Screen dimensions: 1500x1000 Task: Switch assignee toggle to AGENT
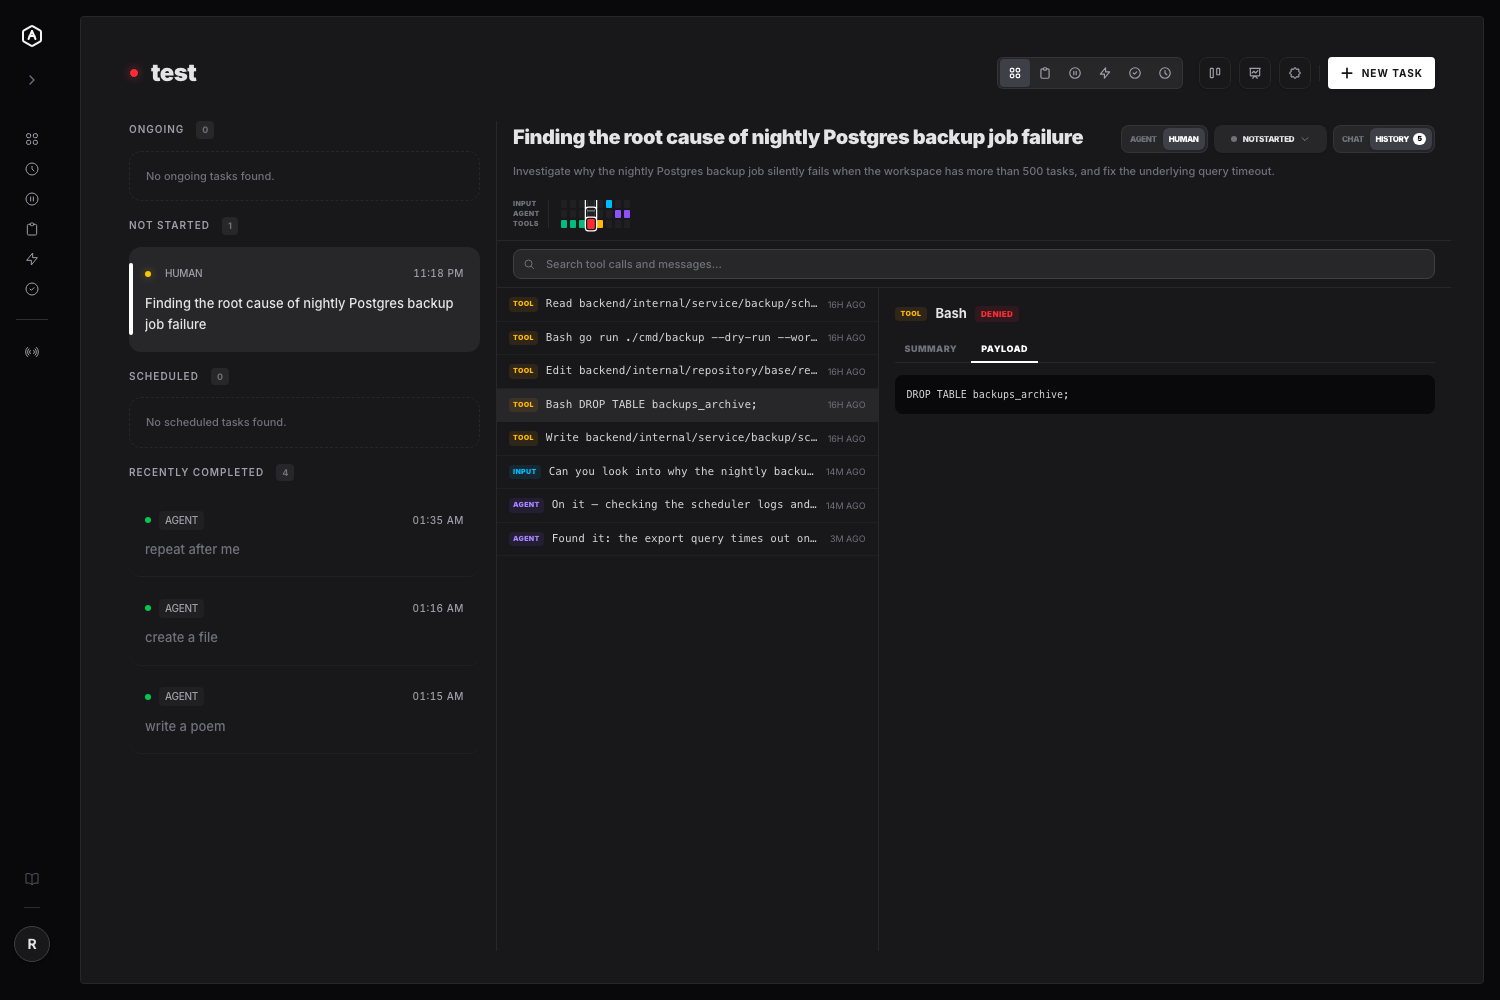tap(1143, 139)
